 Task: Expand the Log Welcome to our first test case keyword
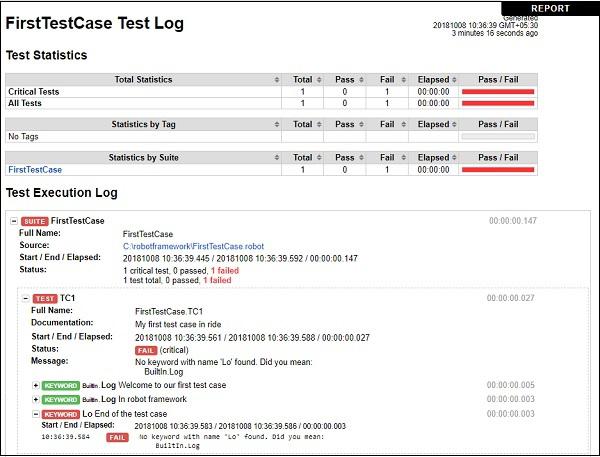[x=36, y=385]
